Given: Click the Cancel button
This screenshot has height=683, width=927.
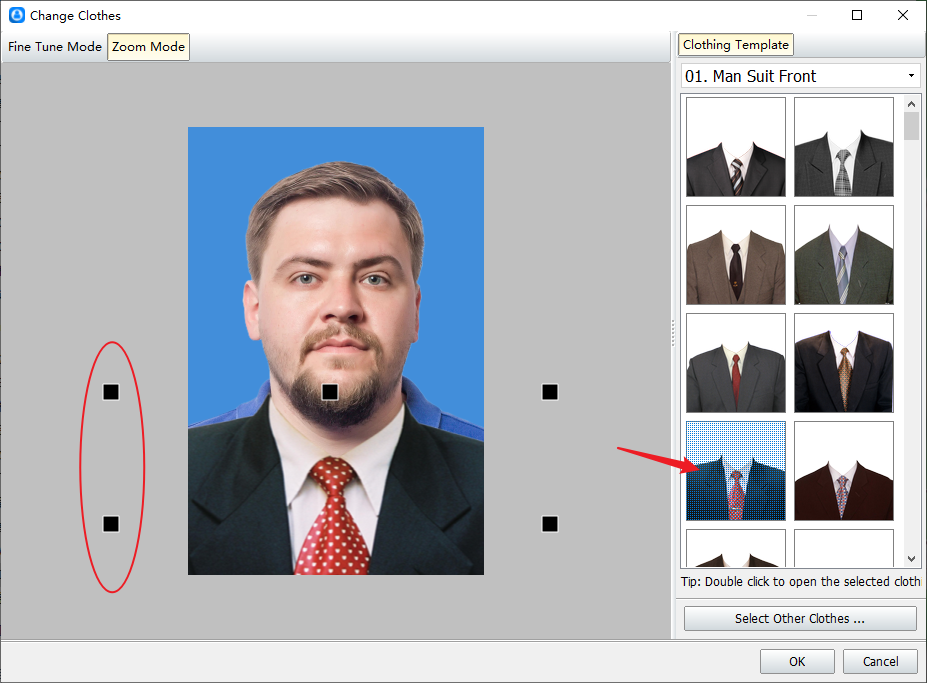Looking at the screenshot, I should pyautogui.click(x=880, y=661).
